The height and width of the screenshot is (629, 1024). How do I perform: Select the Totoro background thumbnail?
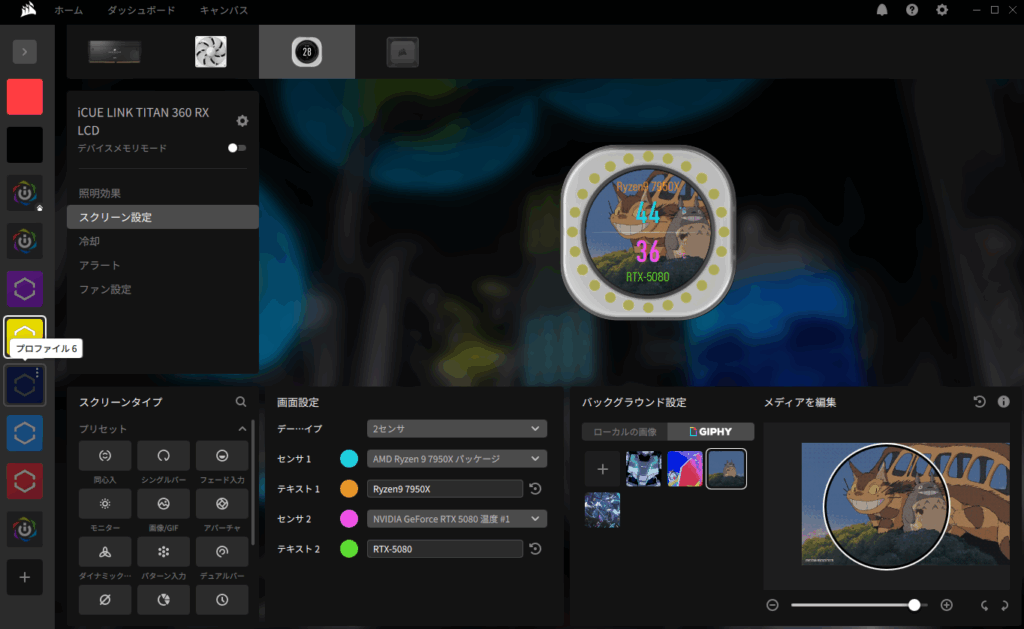[x=726, y=468]
